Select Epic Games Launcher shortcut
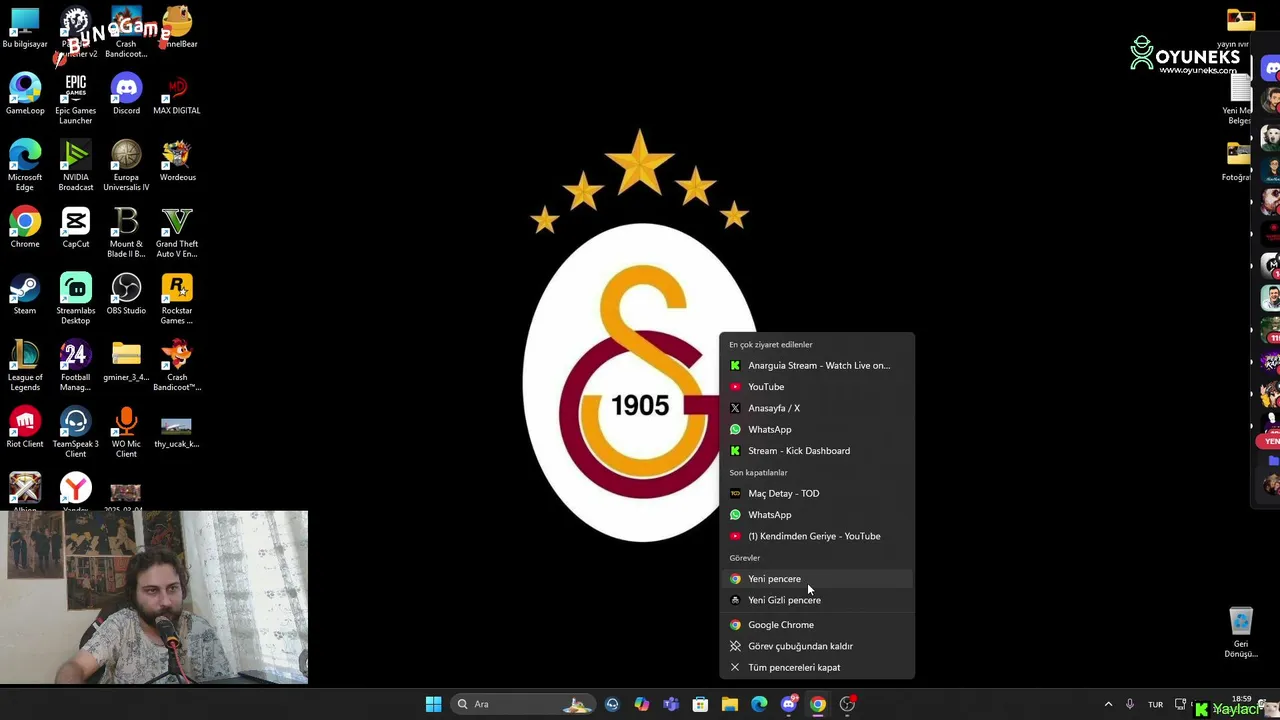1280x720 pixels. [76, 99]
